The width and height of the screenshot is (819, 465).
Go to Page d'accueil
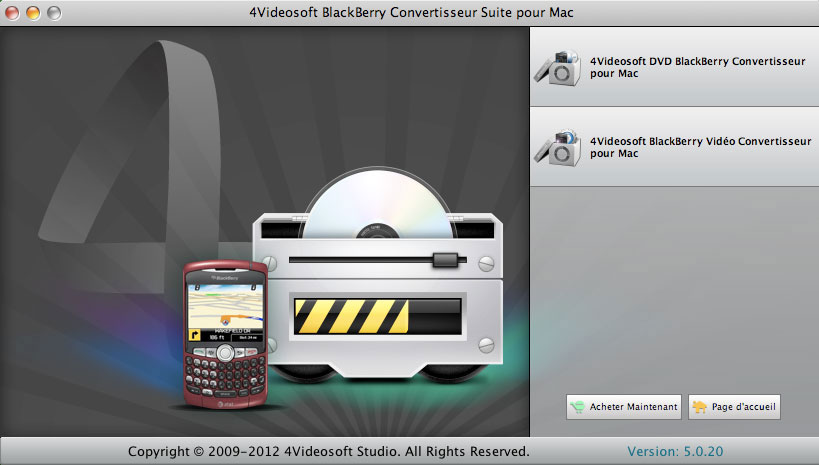pyautogui.click(x=733, y=407)
